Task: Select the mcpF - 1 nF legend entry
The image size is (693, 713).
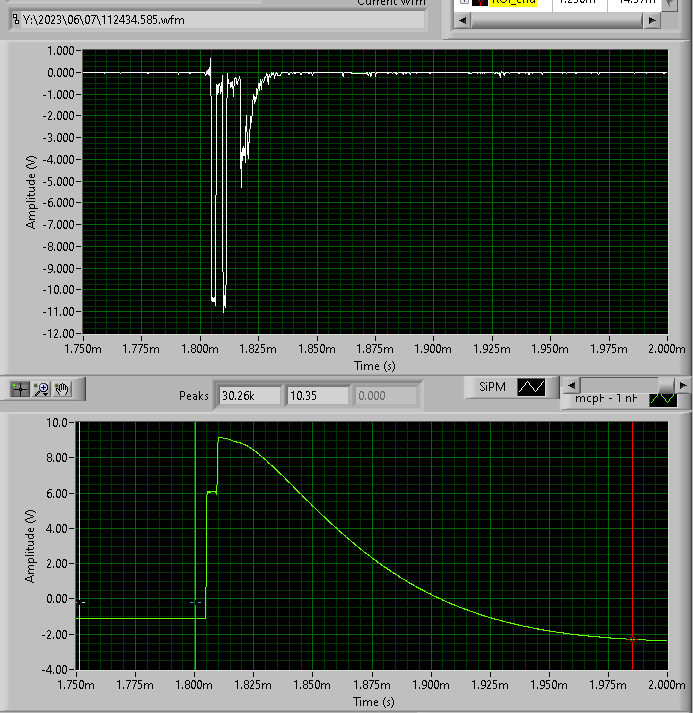Action: 606,398
